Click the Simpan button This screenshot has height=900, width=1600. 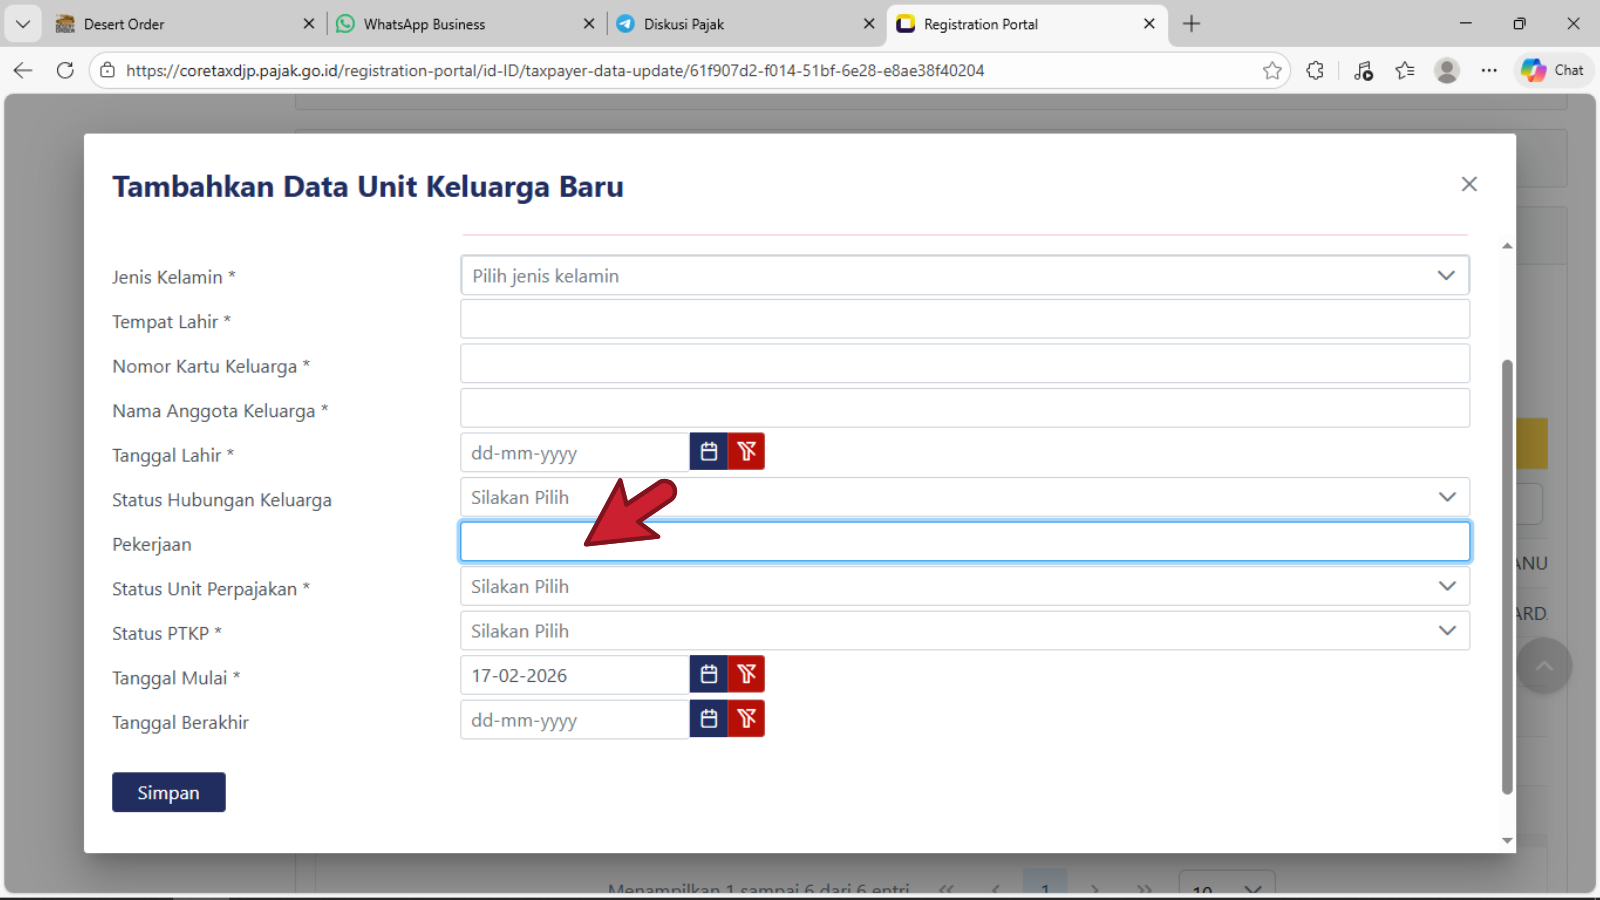pos(168,793)
